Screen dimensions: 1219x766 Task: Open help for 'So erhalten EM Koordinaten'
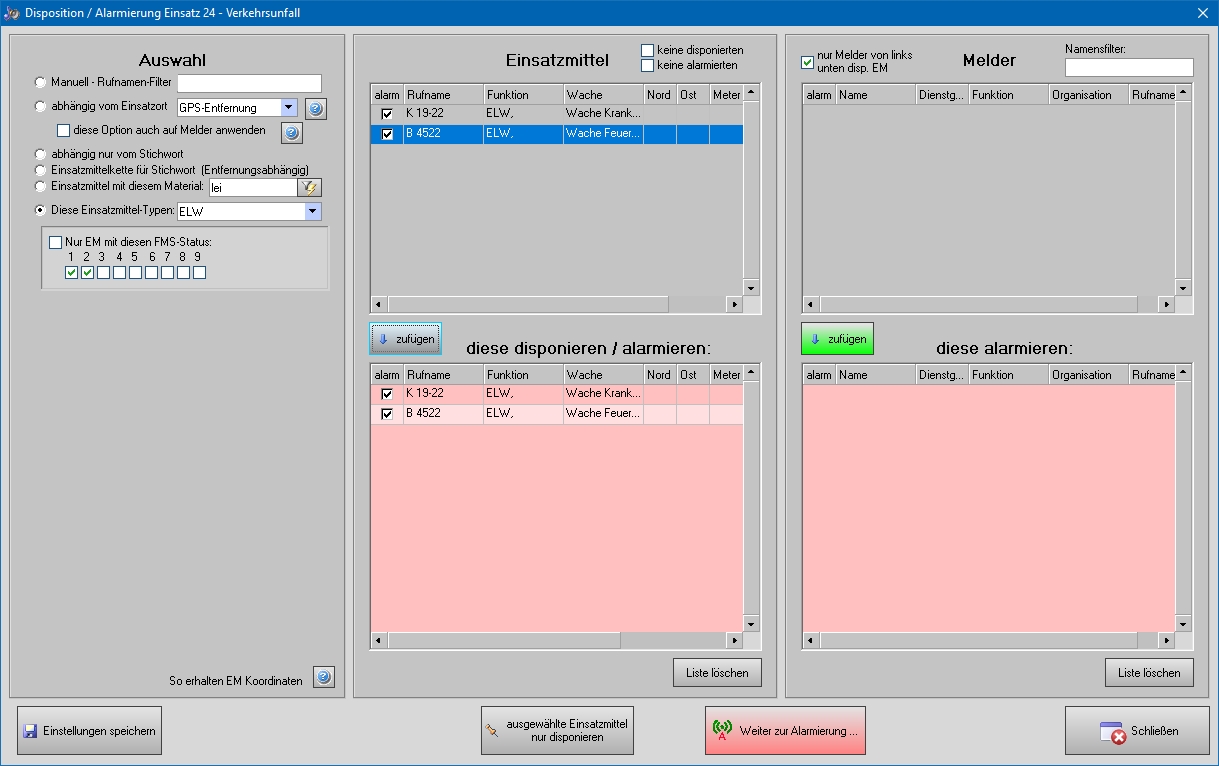click(x=323, y=677)
